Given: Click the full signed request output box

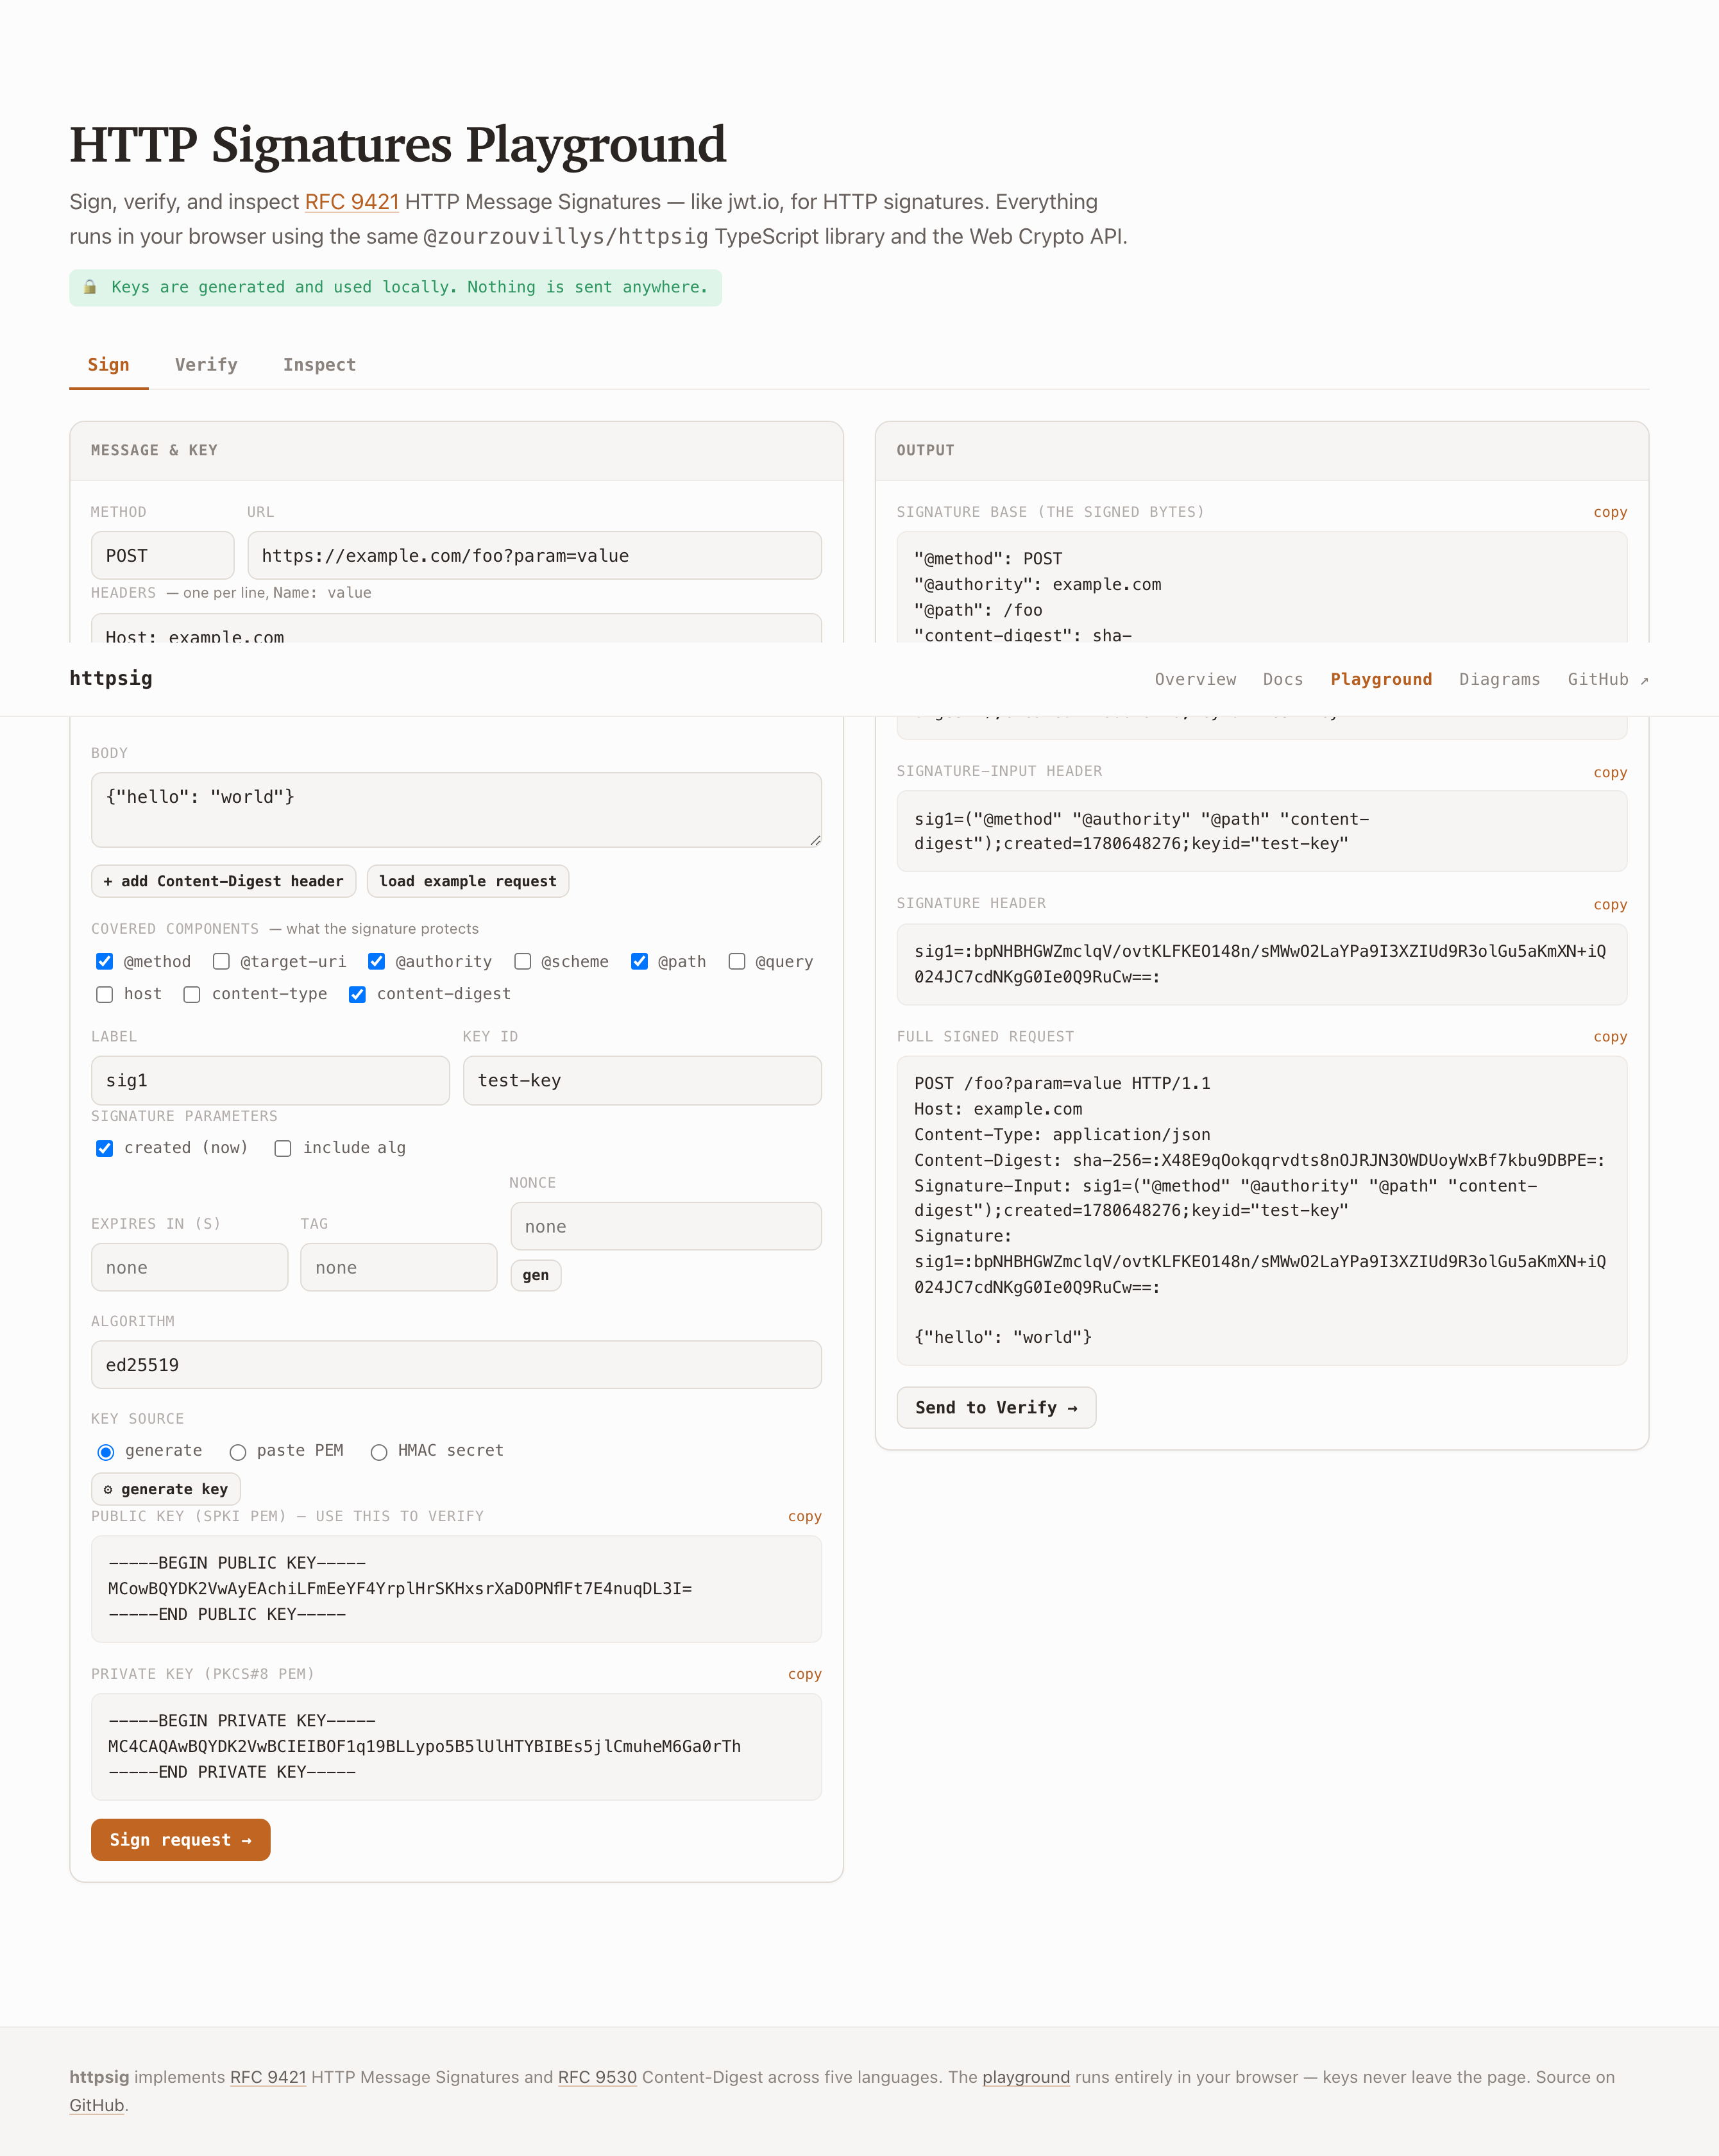Looking at the screenshot, I should [x=1262, y=1210].
